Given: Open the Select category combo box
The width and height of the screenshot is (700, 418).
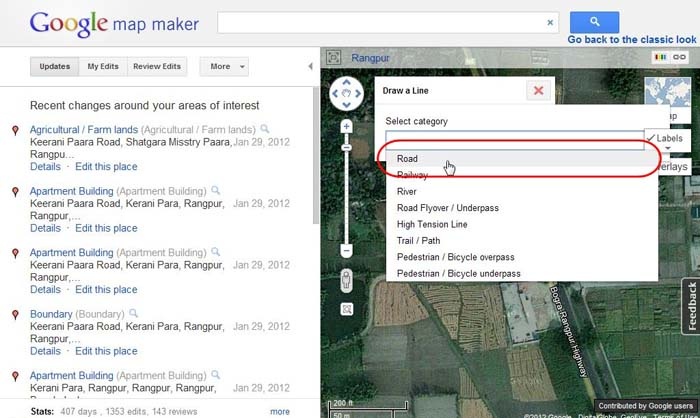Looking at the screenshot, I should (x=514, y=140).
